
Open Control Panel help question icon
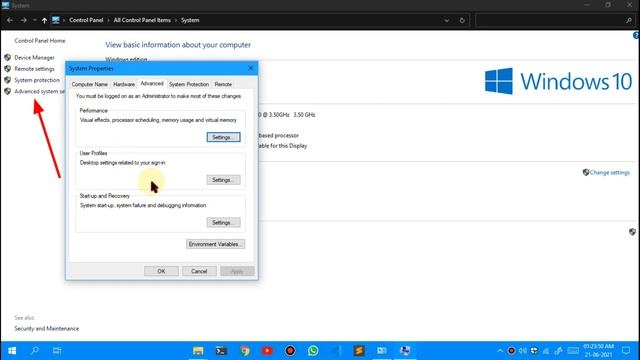click(x=636, y=36)
